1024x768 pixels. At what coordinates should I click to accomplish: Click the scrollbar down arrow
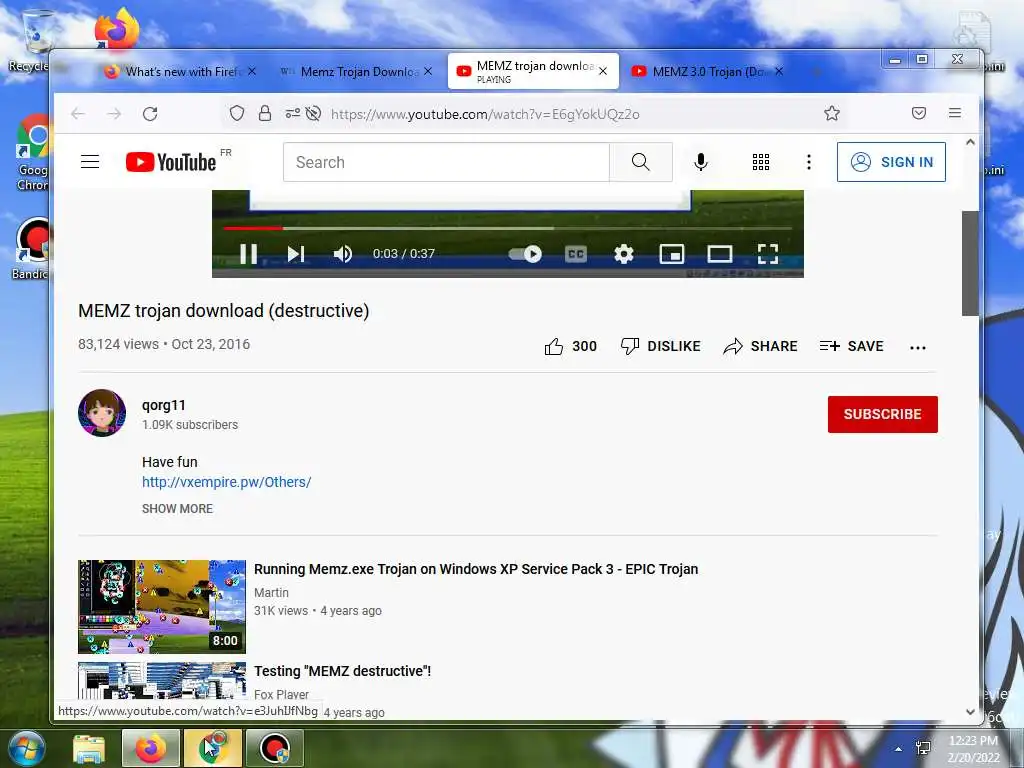(x=970, y=711)
